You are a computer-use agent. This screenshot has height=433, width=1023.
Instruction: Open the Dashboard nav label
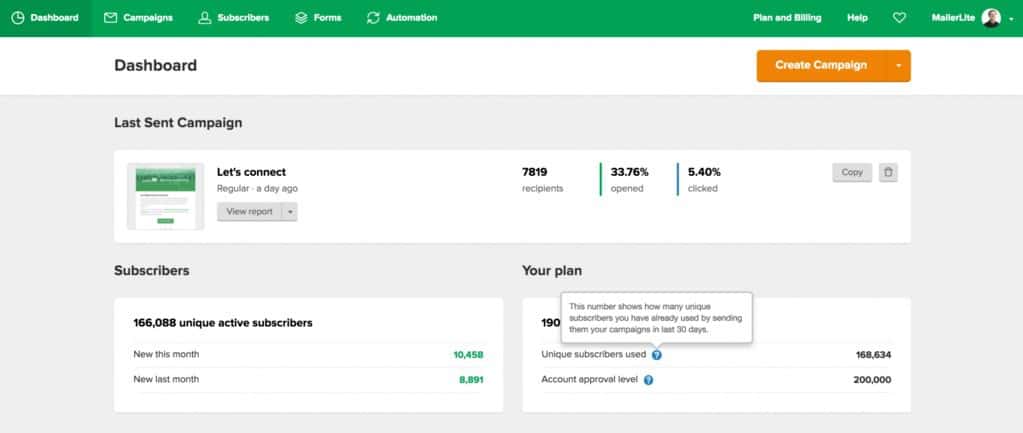click(x=54, y=18)
